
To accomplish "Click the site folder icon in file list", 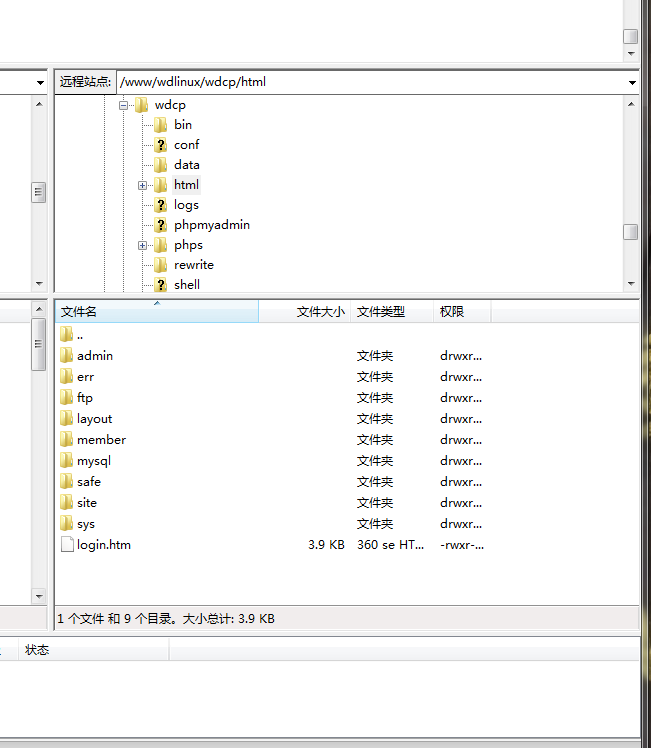I will [x=67, y=502].
